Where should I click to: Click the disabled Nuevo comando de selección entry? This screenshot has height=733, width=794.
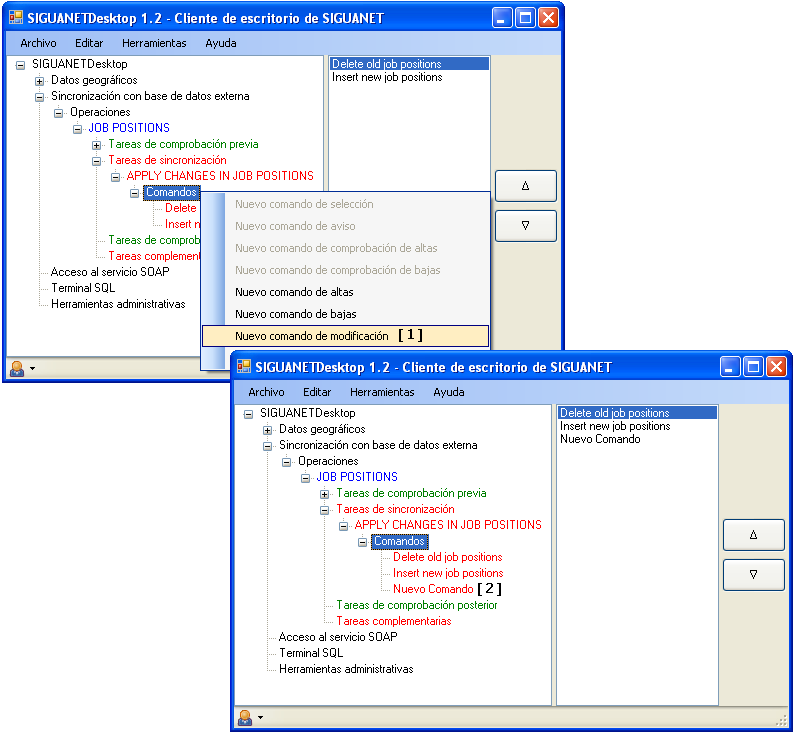tap(345, 204)
